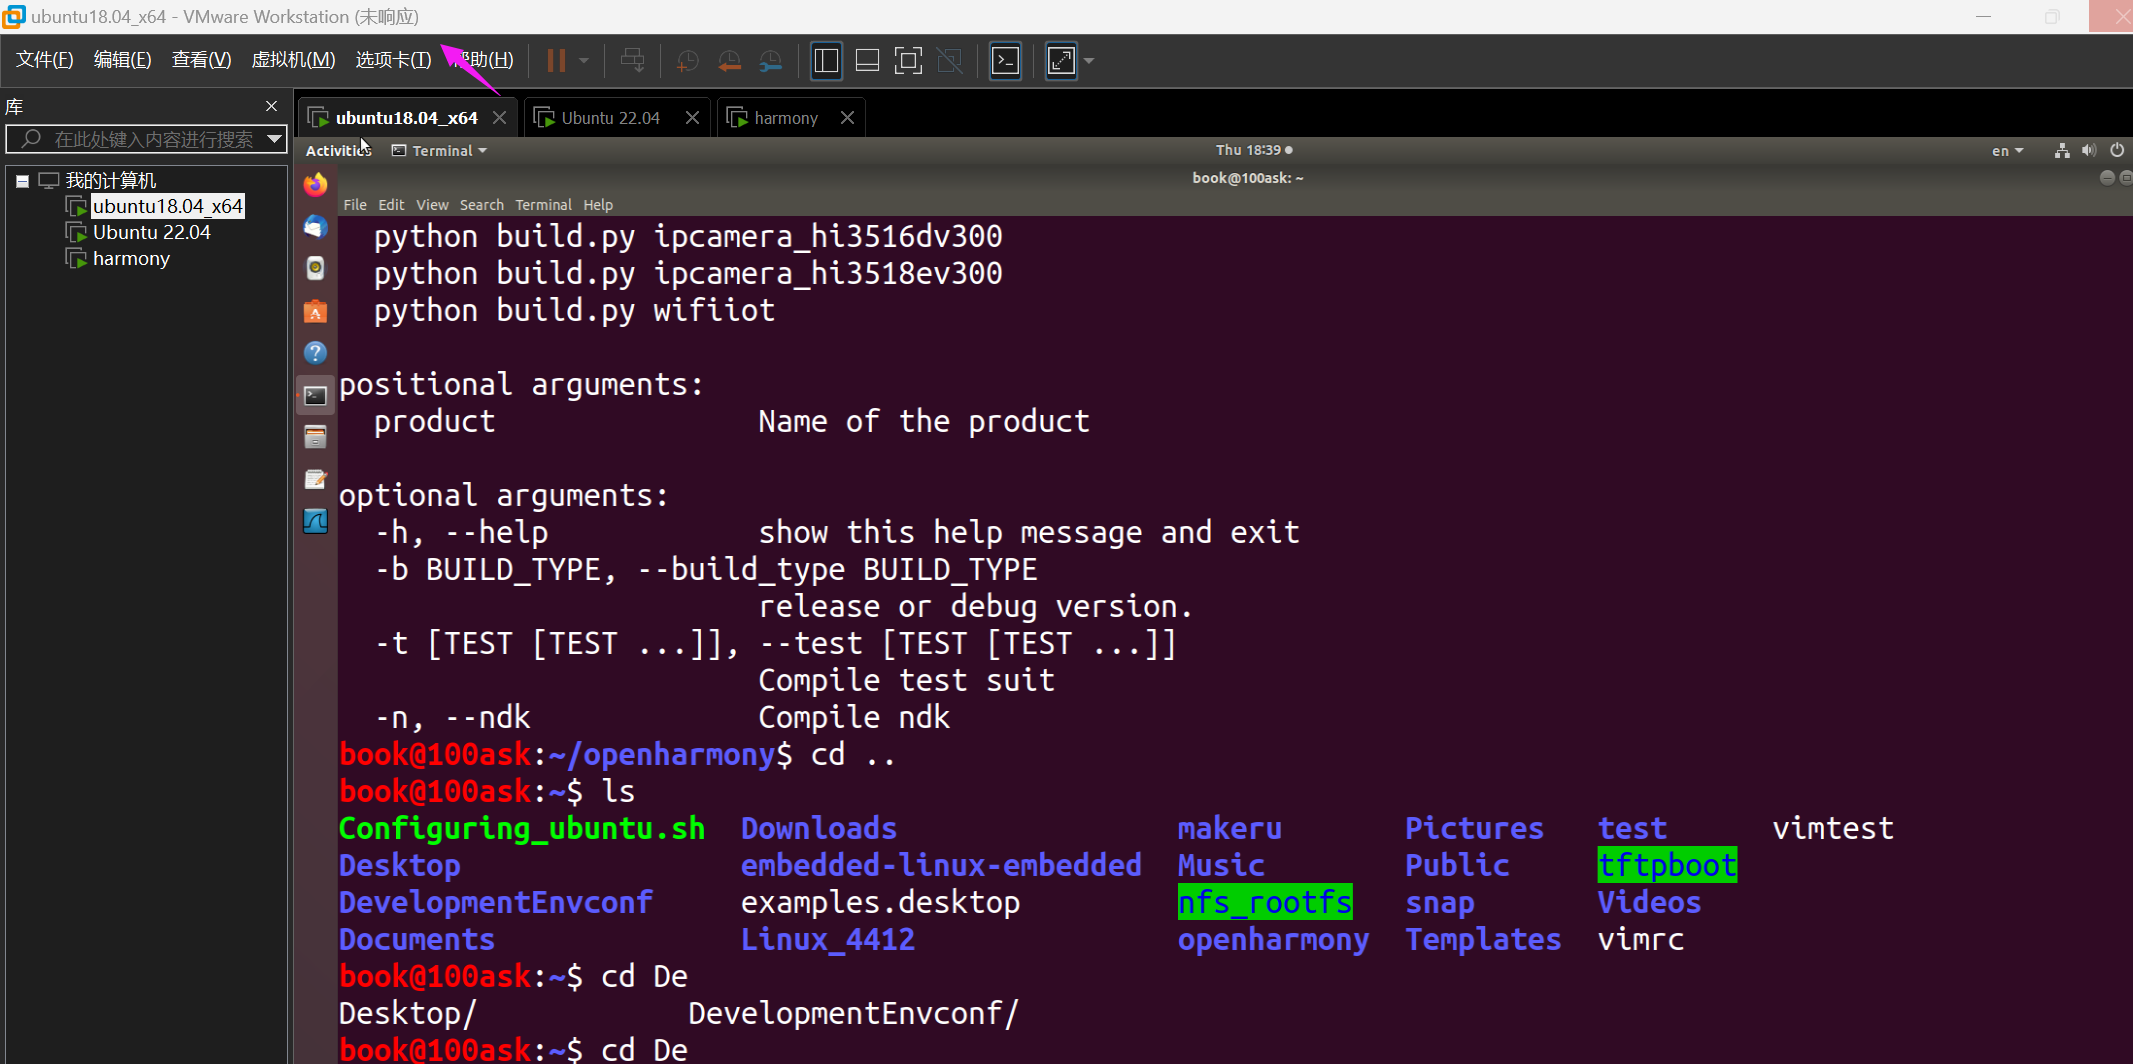Open the clock showing Thu 18:39
The image size is (2133, 1064).
[1254, 150]
